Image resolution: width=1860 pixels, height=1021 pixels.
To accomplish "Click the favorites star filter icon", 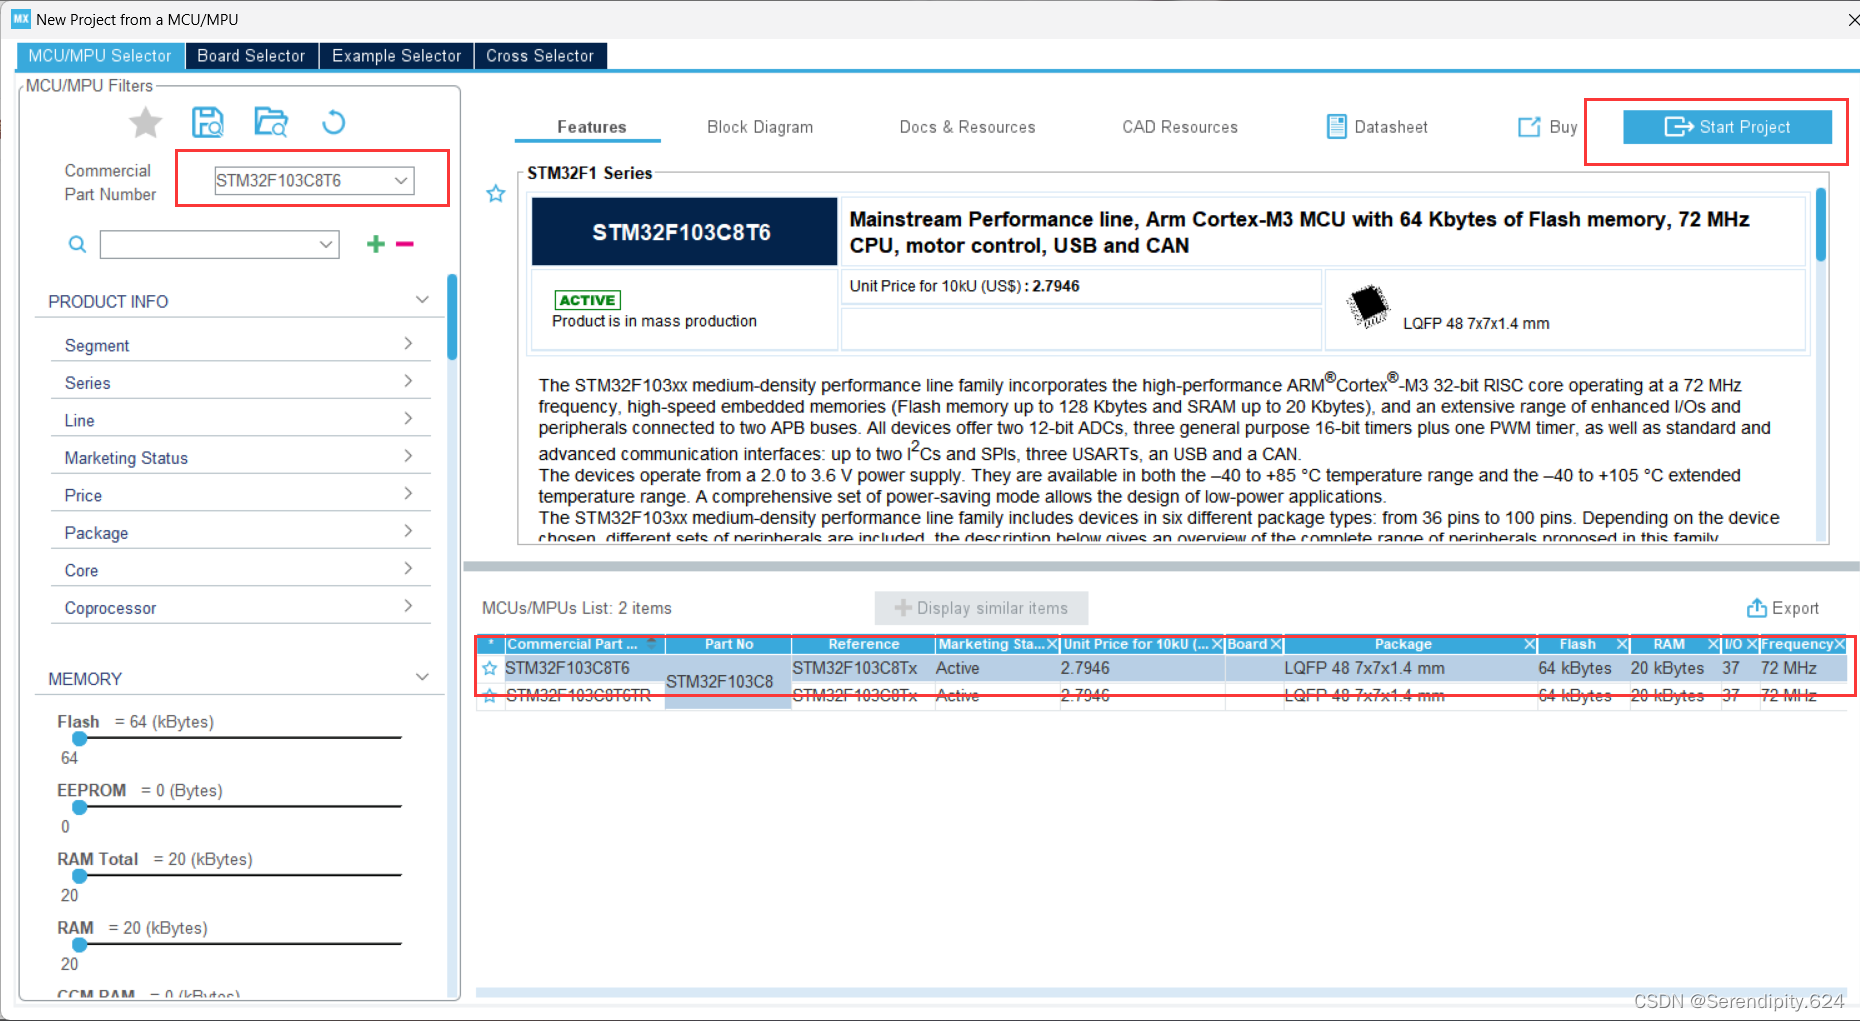I will [x=146, y=123].
